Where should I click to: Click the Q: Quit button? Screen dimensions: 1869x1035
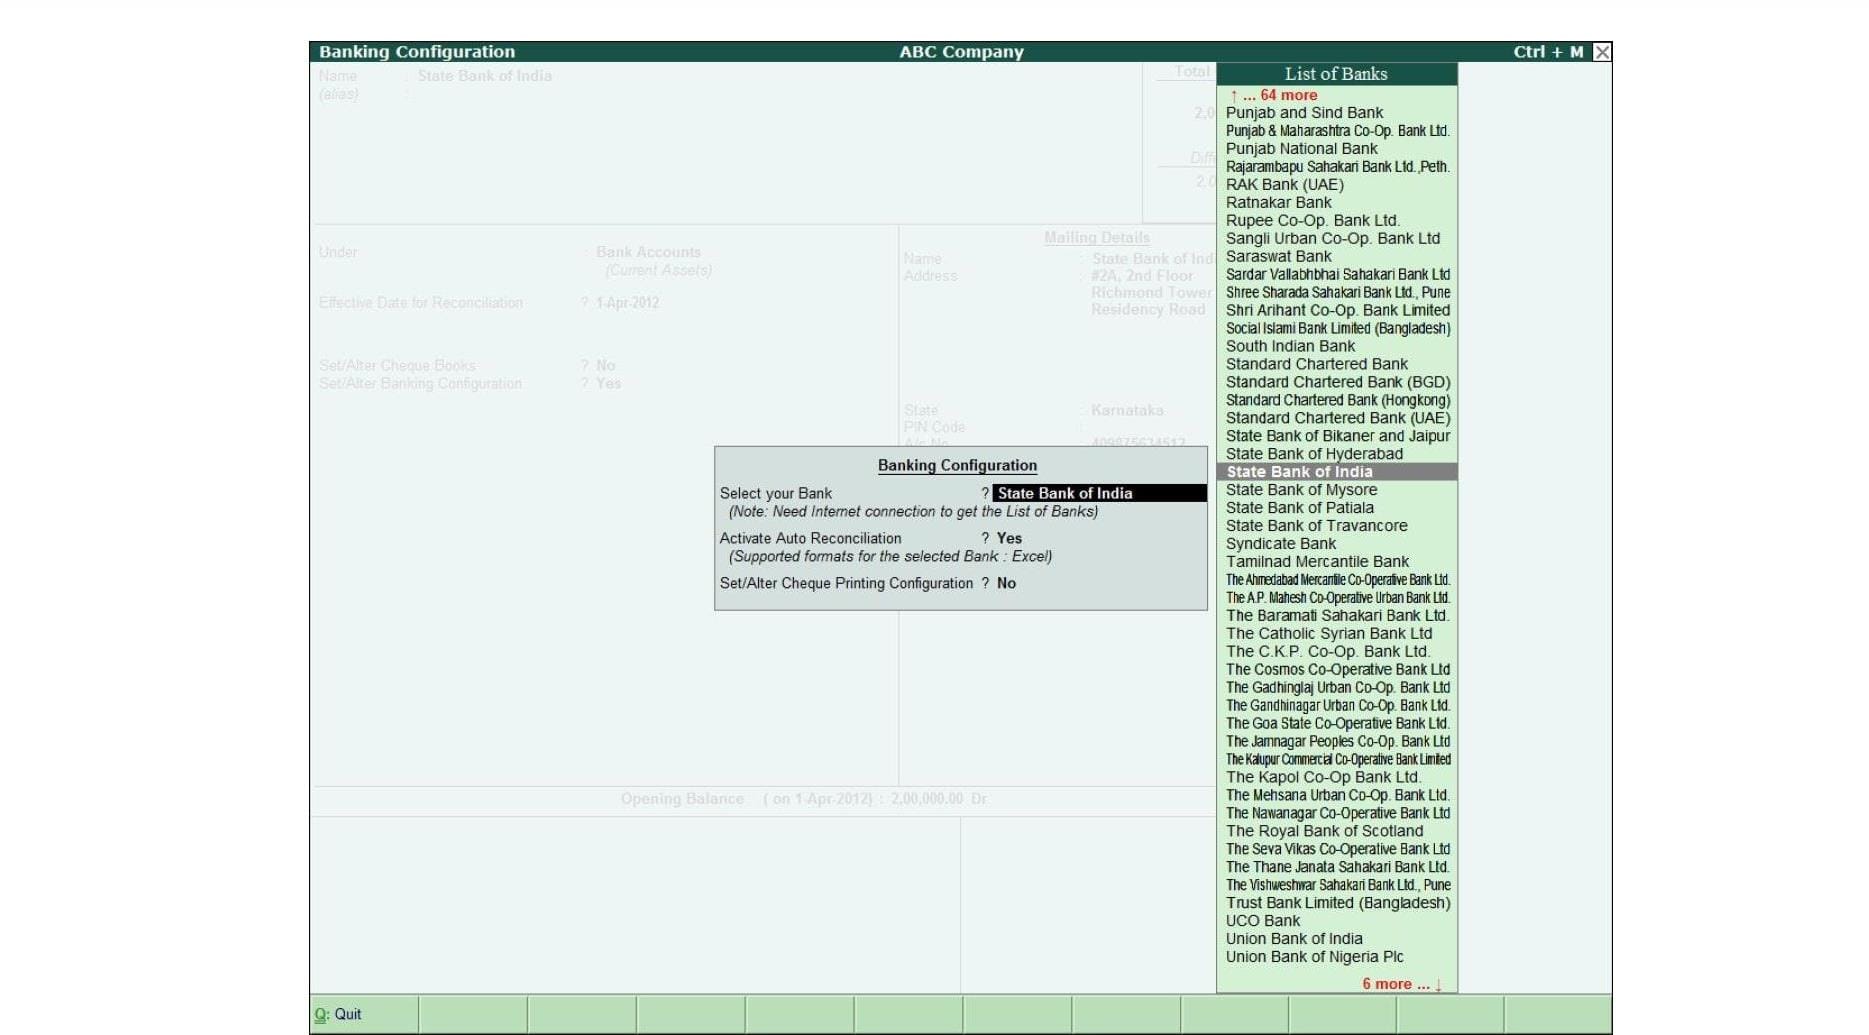(339, 1014)
